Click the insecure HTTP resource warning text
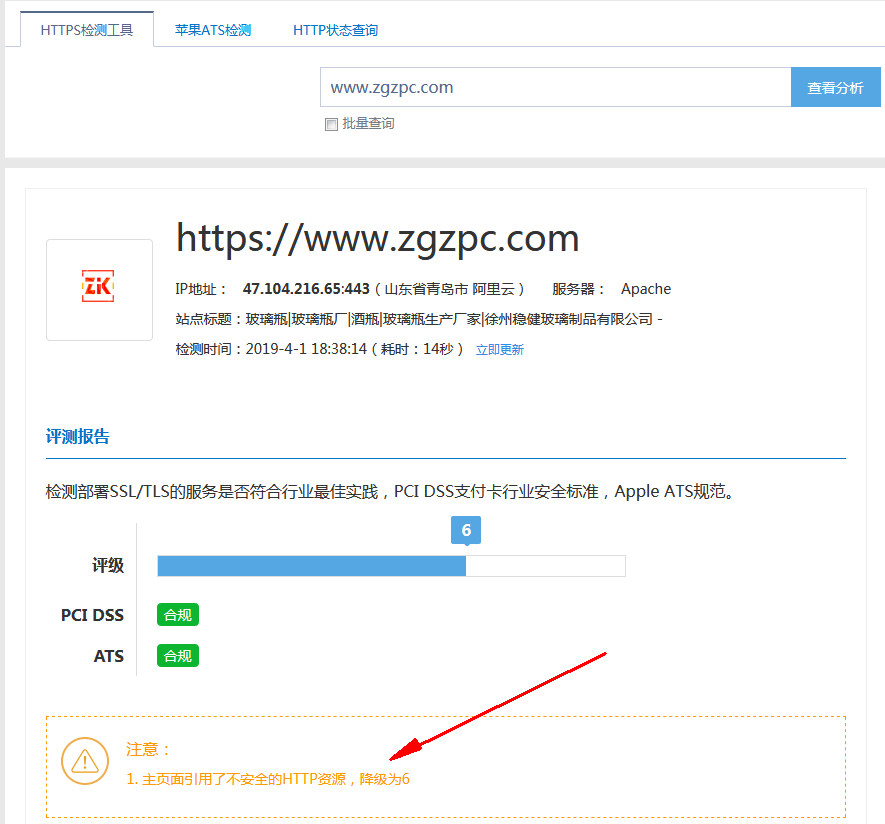This screenshot has width=885, height=824. click(268, 779)
